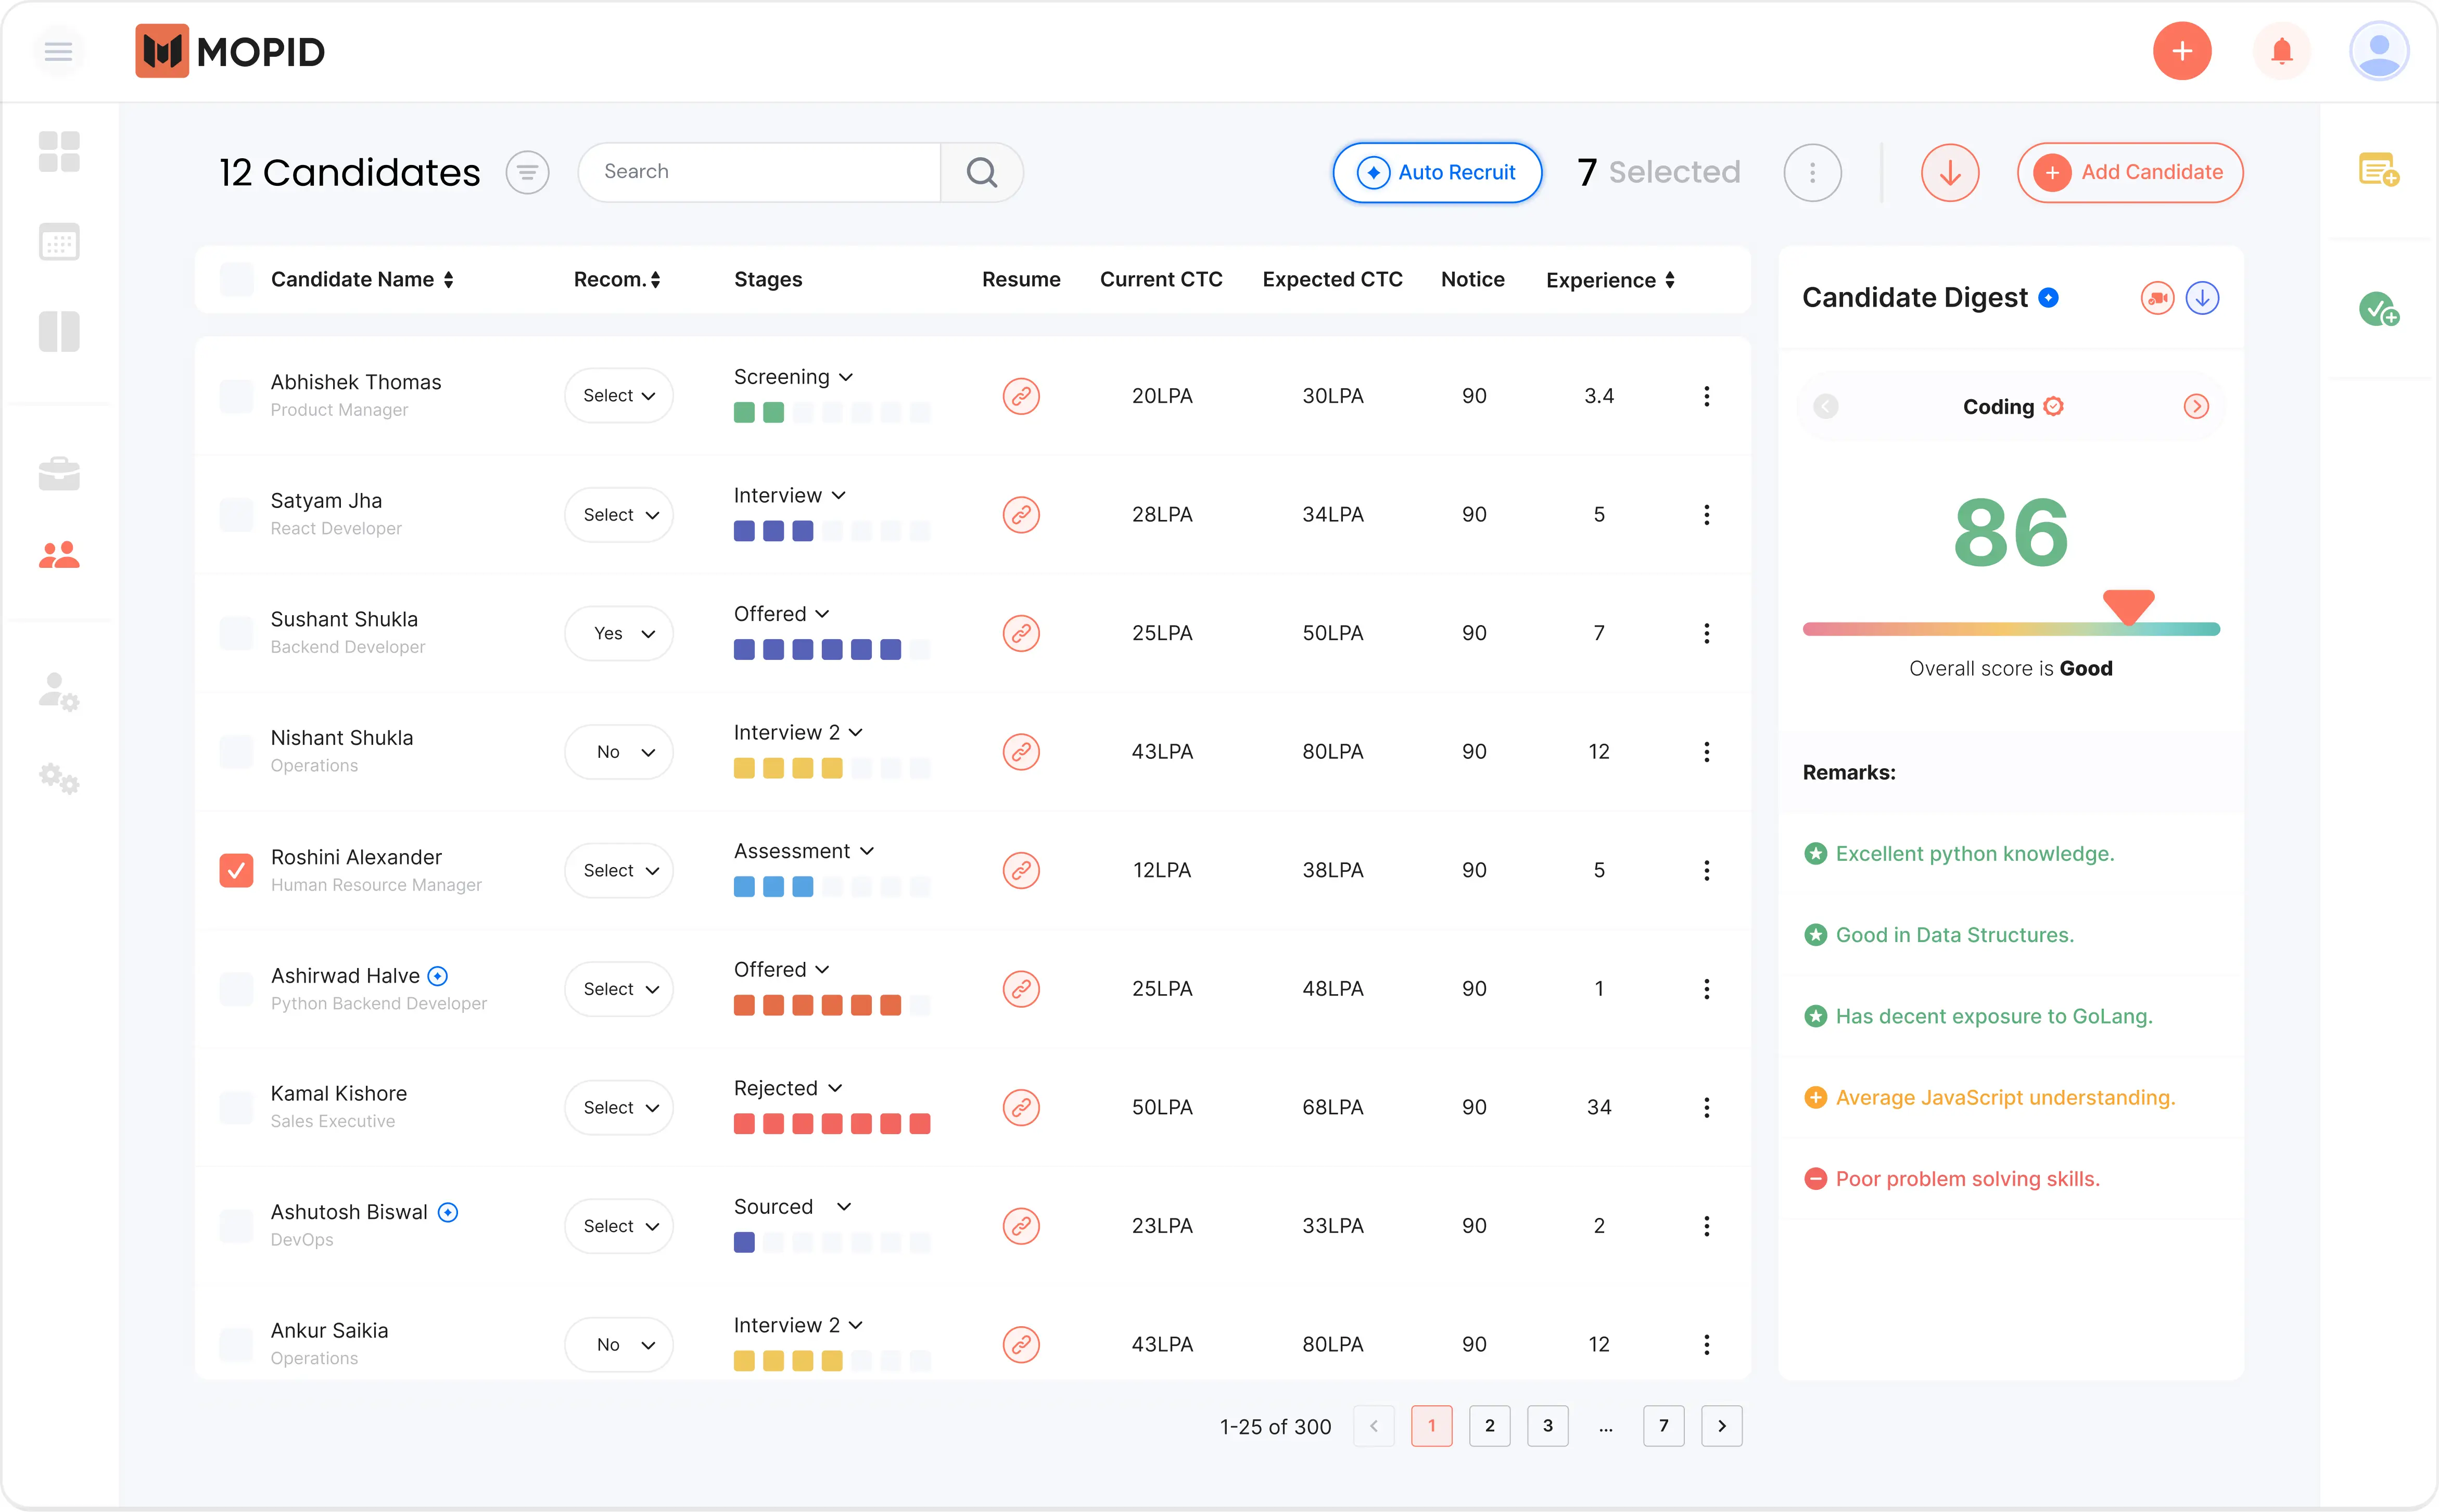Viewport: 2439px width, 1512px height.
Task: Click the filter icon beside 12 Candidates
Action: coord(528,172)
